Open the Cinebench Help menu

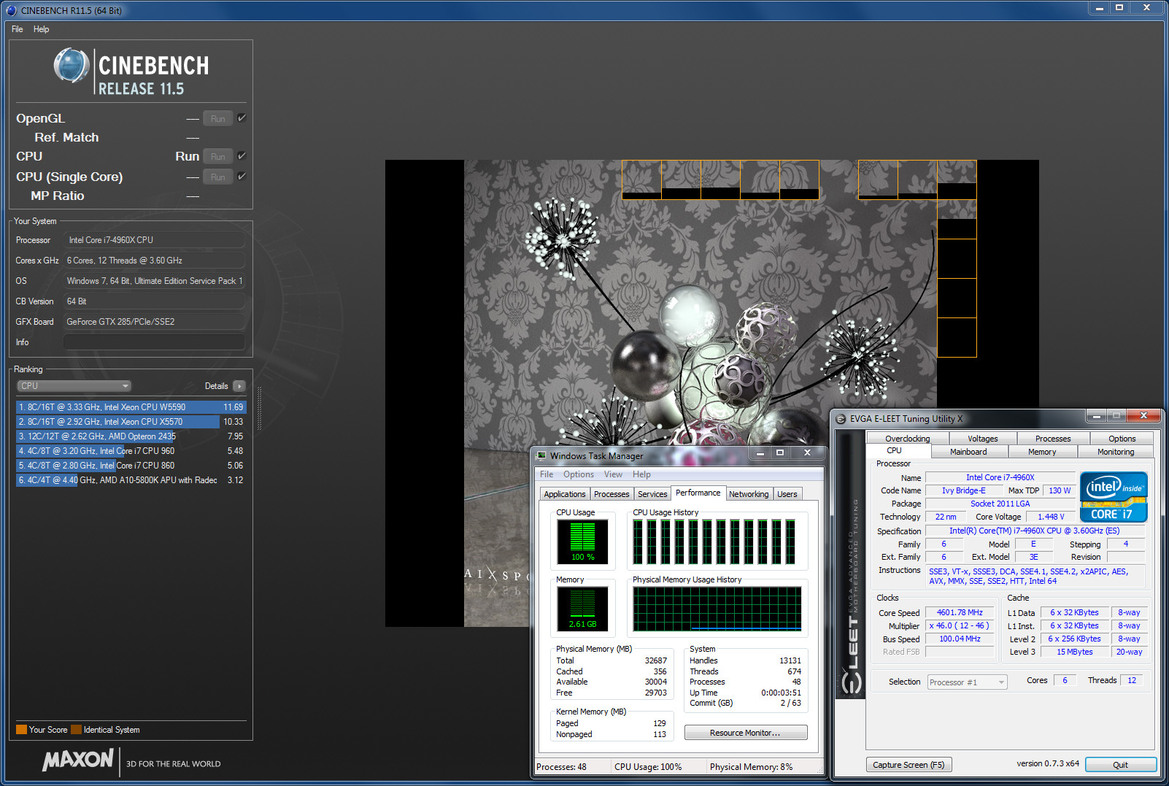click(41, 29)
